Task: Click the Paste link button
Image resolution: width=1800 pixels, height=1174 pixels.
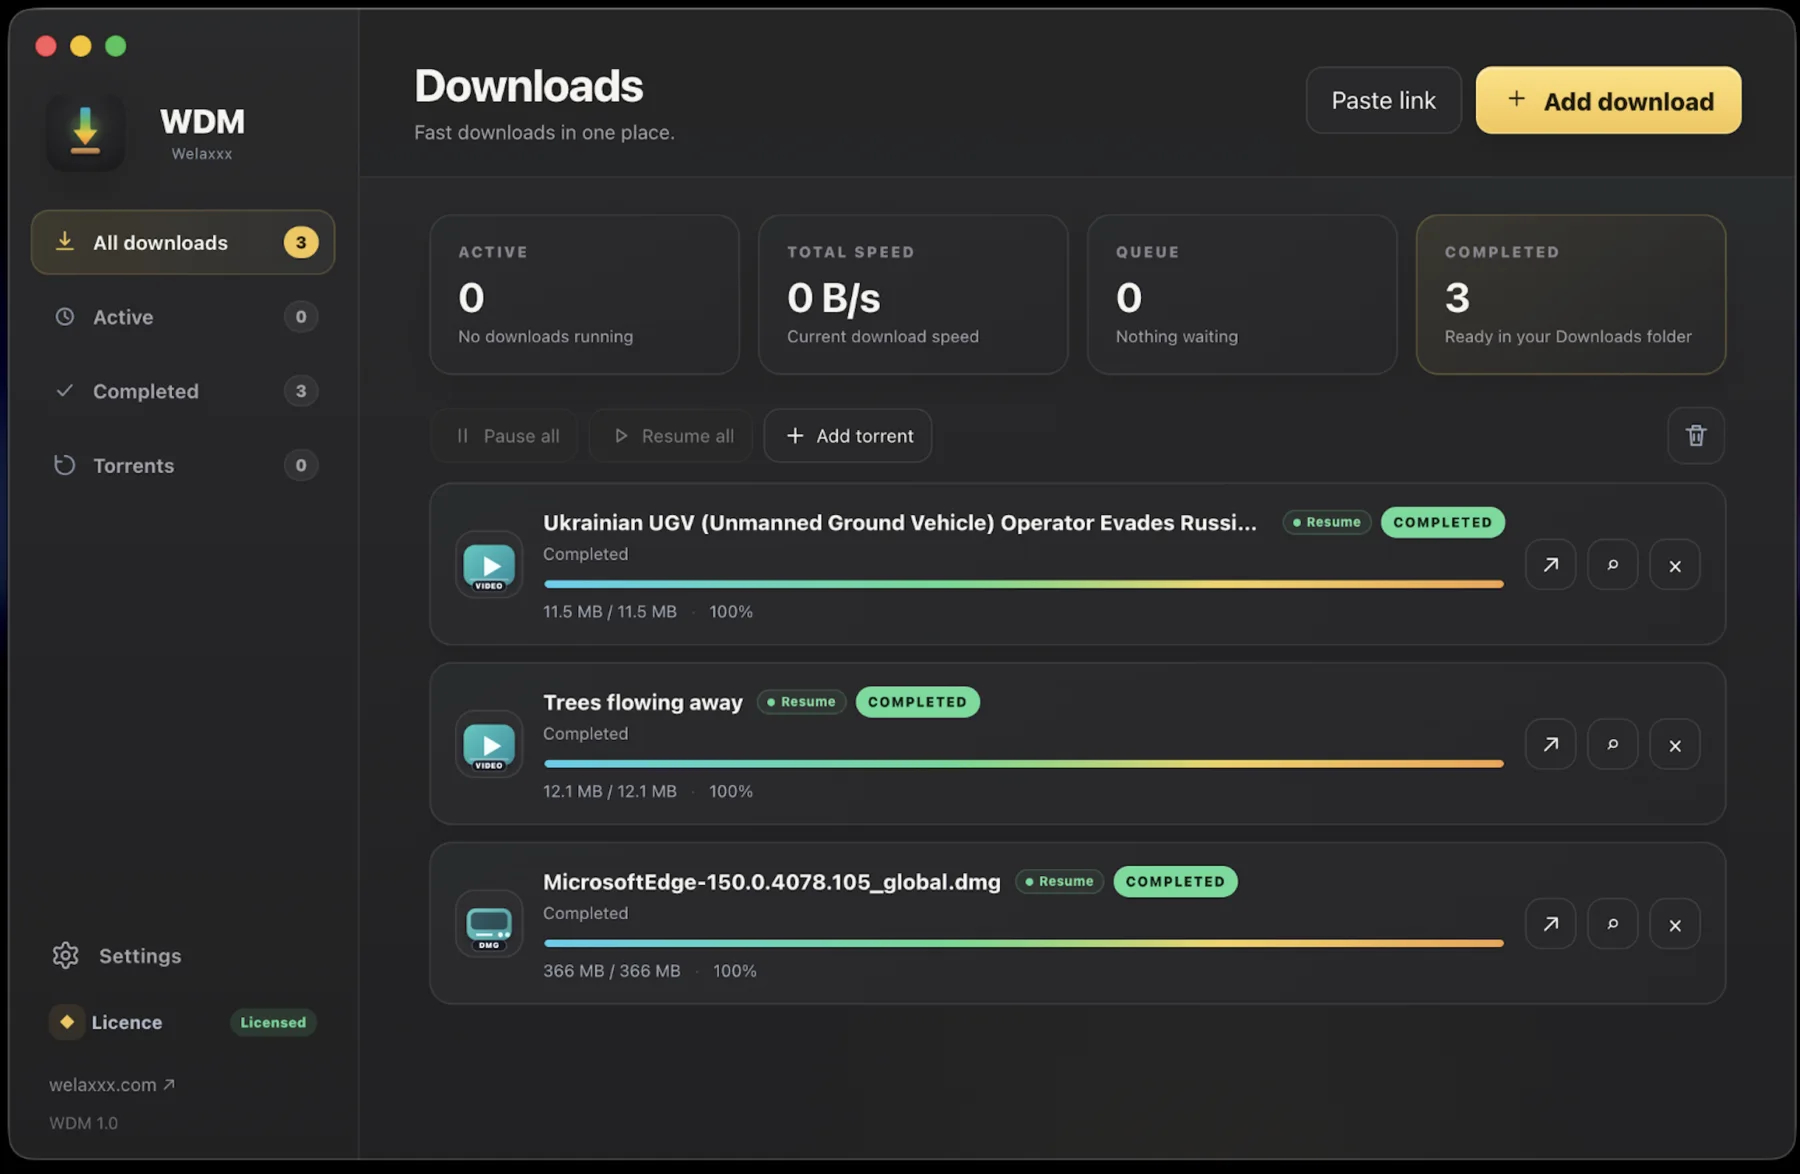Action: (x=1383, y=100)
